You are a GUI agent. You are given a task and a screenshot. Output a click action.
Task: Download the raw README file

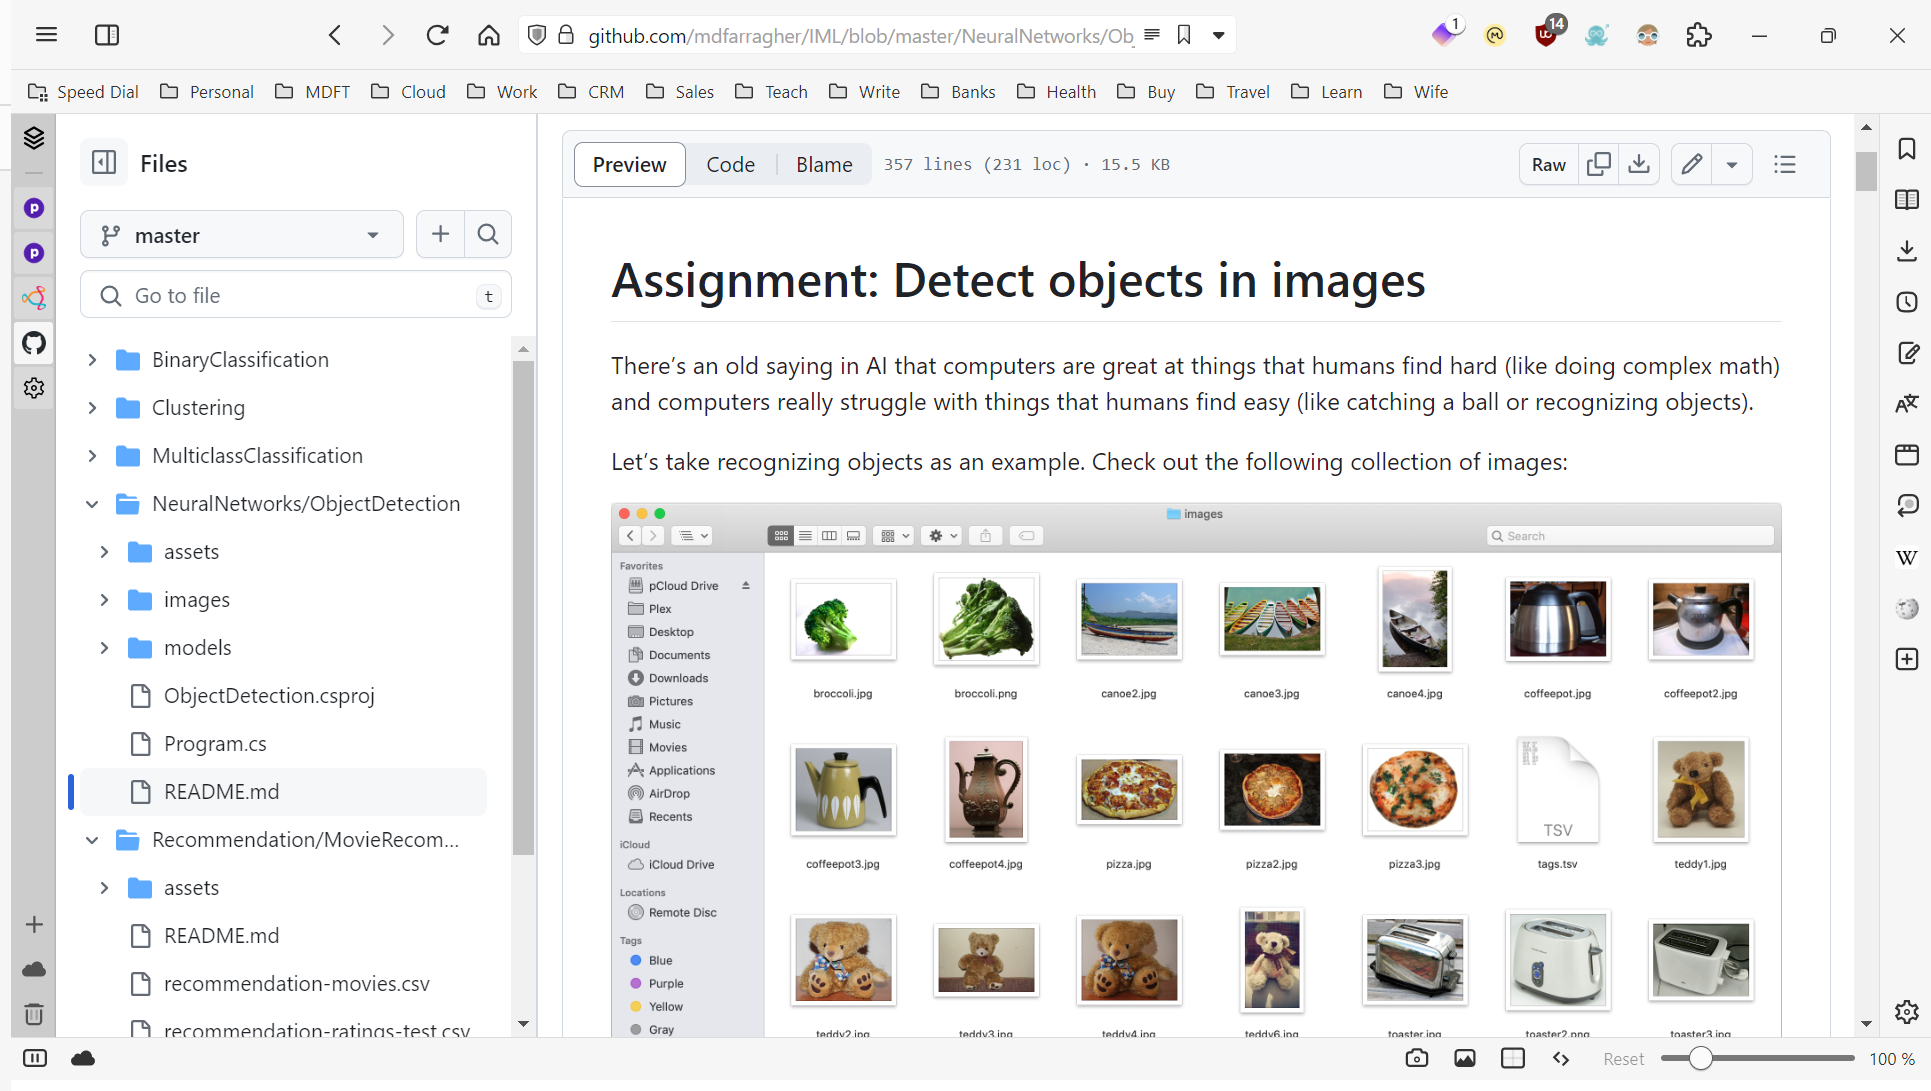pyautogui.click(x=1639, y=164)
